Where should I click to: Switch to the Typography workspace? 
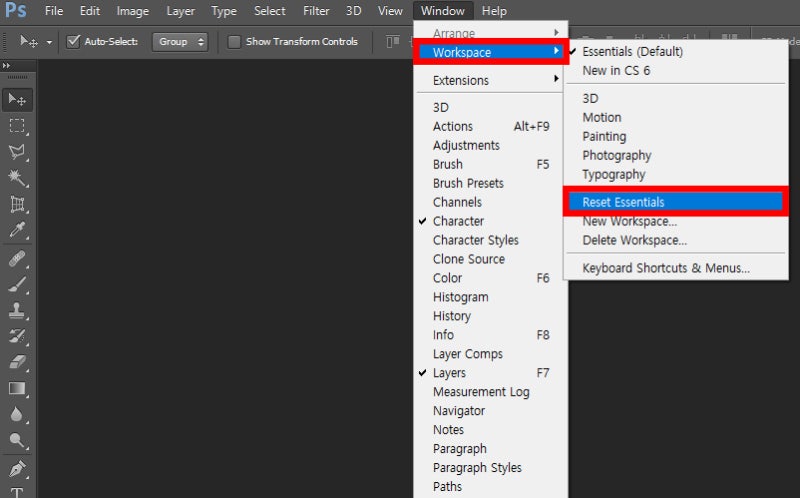676,174
